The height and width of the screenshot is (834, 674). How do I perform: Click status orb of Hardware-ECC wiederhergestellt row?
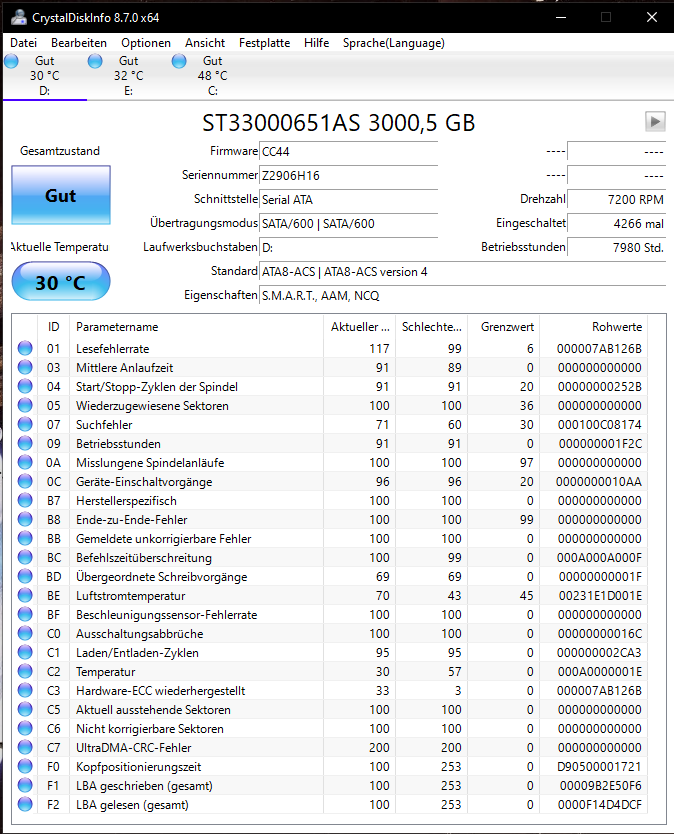tap(25, 690)
